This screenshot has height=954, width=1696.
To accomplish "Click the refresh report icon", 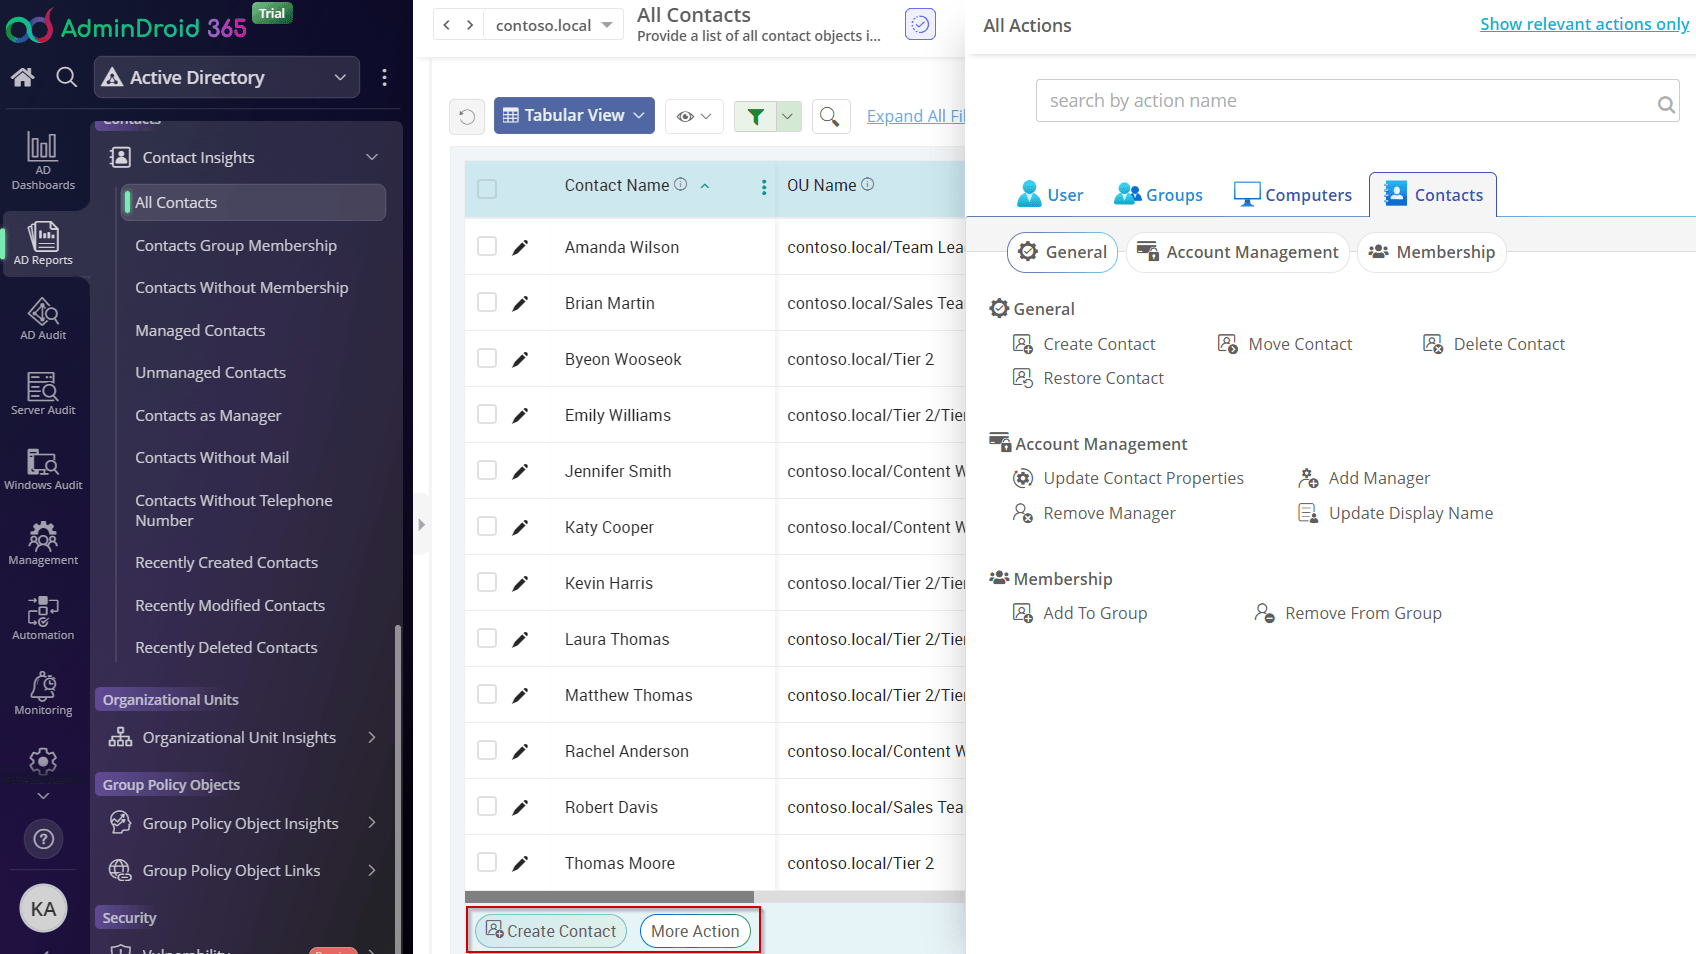I will tap(467, 116).
